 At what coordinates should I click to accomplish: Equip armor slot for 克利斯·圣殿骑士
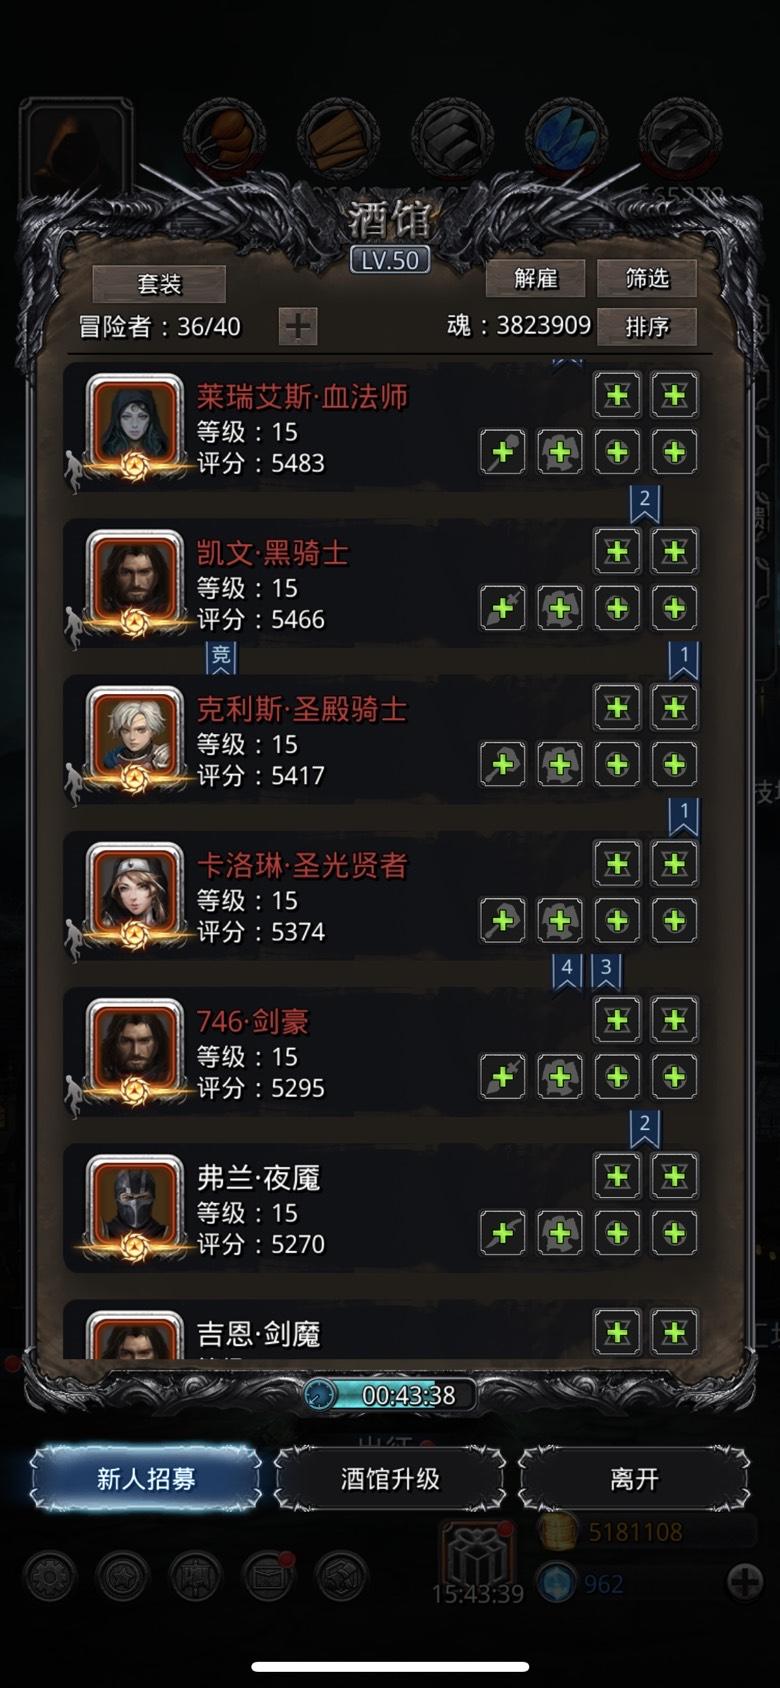click(x=560, y=764)
